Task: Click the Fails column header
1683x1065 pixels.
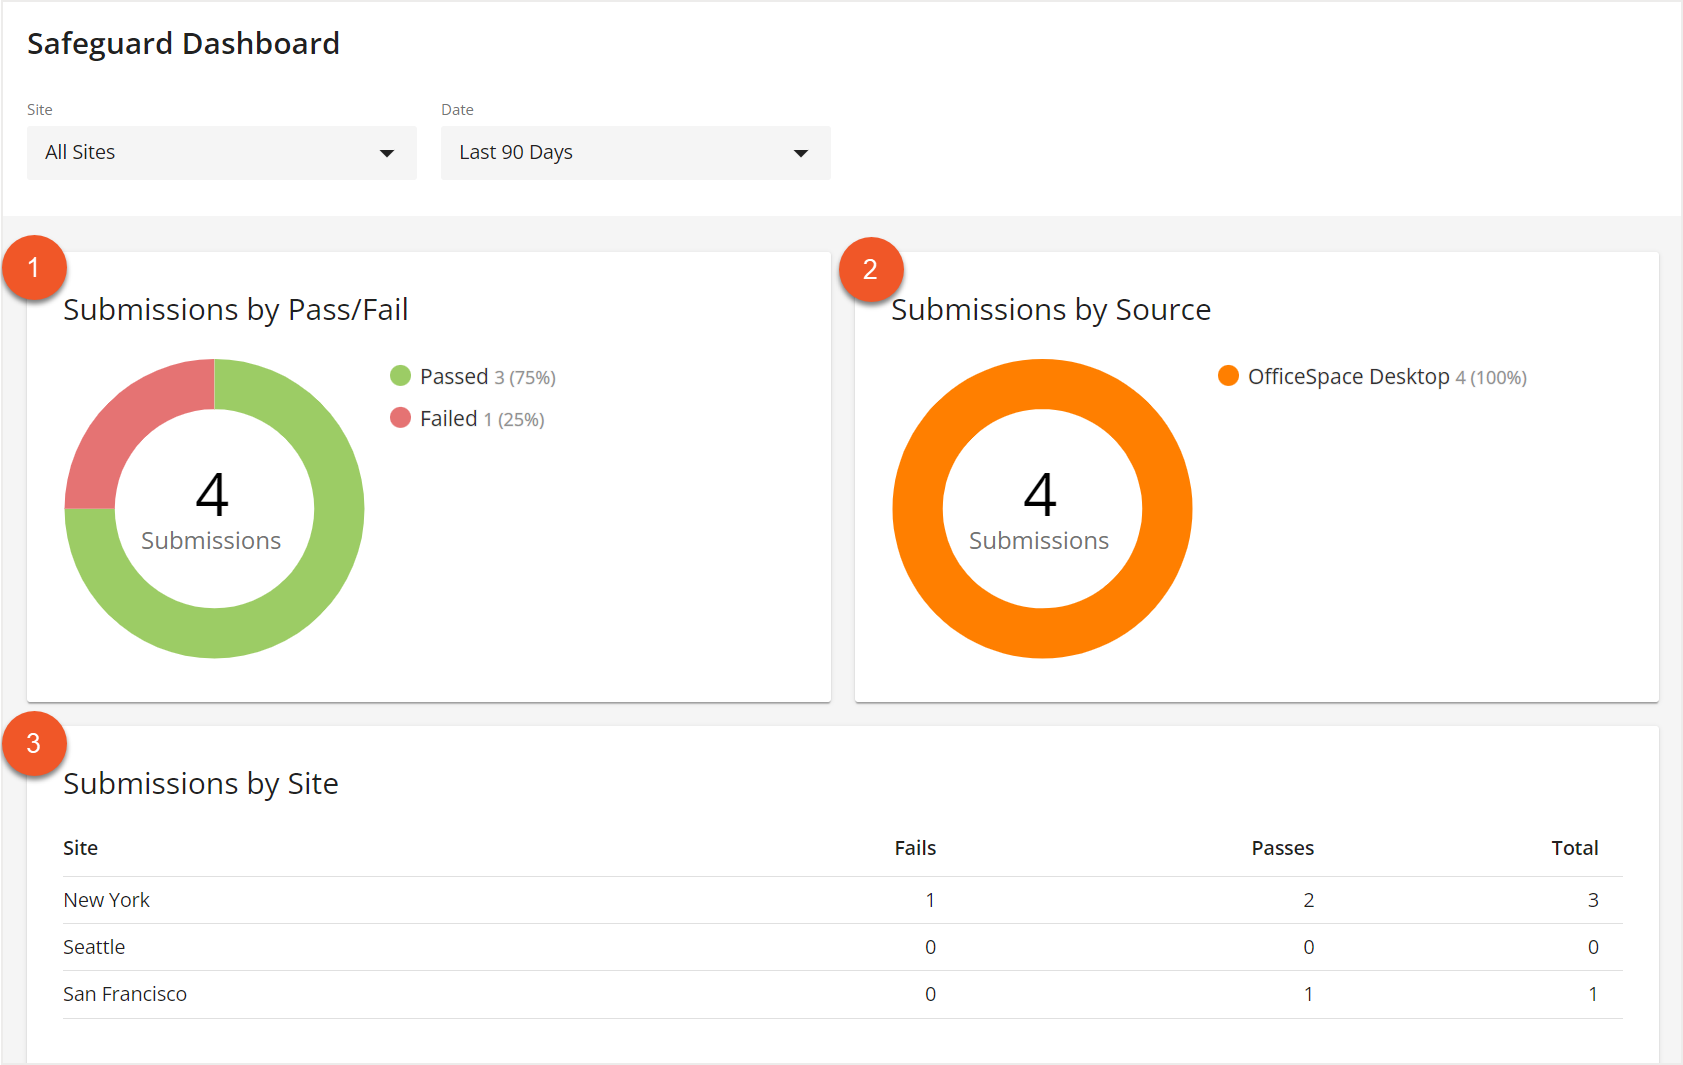Action: click(915, 848)
